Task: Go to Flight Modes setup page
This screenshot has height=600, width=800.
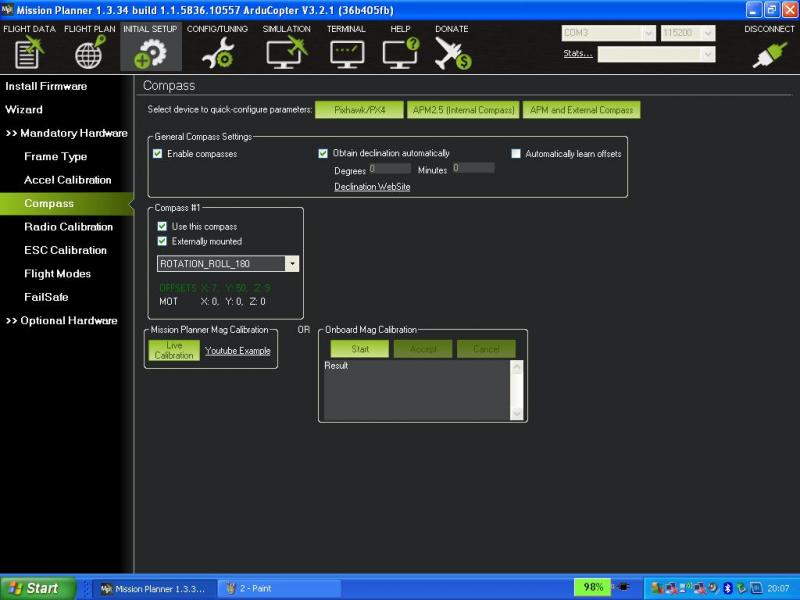Action: (57, 274)
